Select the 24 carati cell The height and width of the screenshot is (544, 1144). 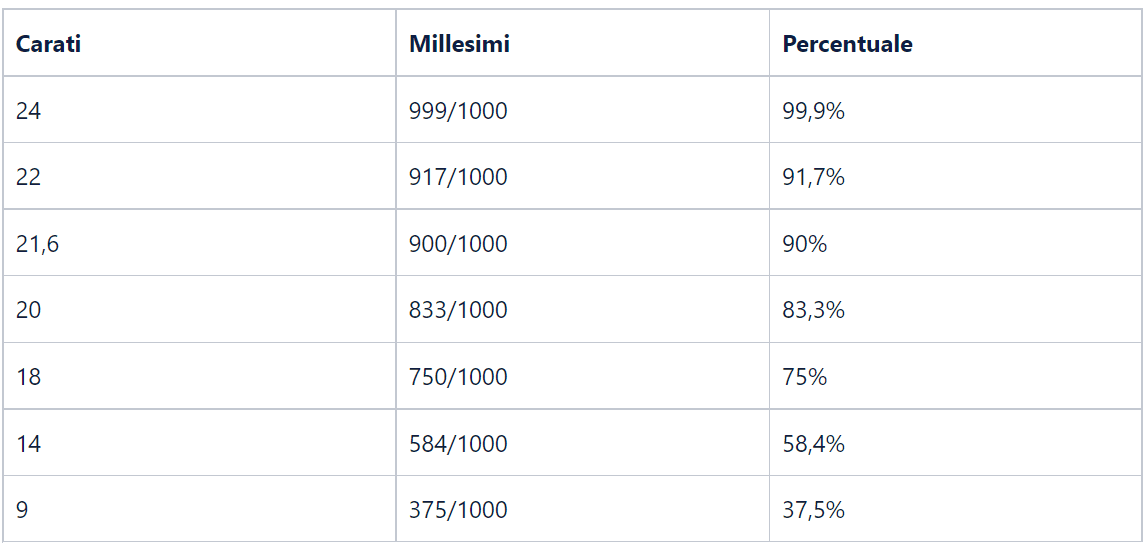(x=29, y=111)
